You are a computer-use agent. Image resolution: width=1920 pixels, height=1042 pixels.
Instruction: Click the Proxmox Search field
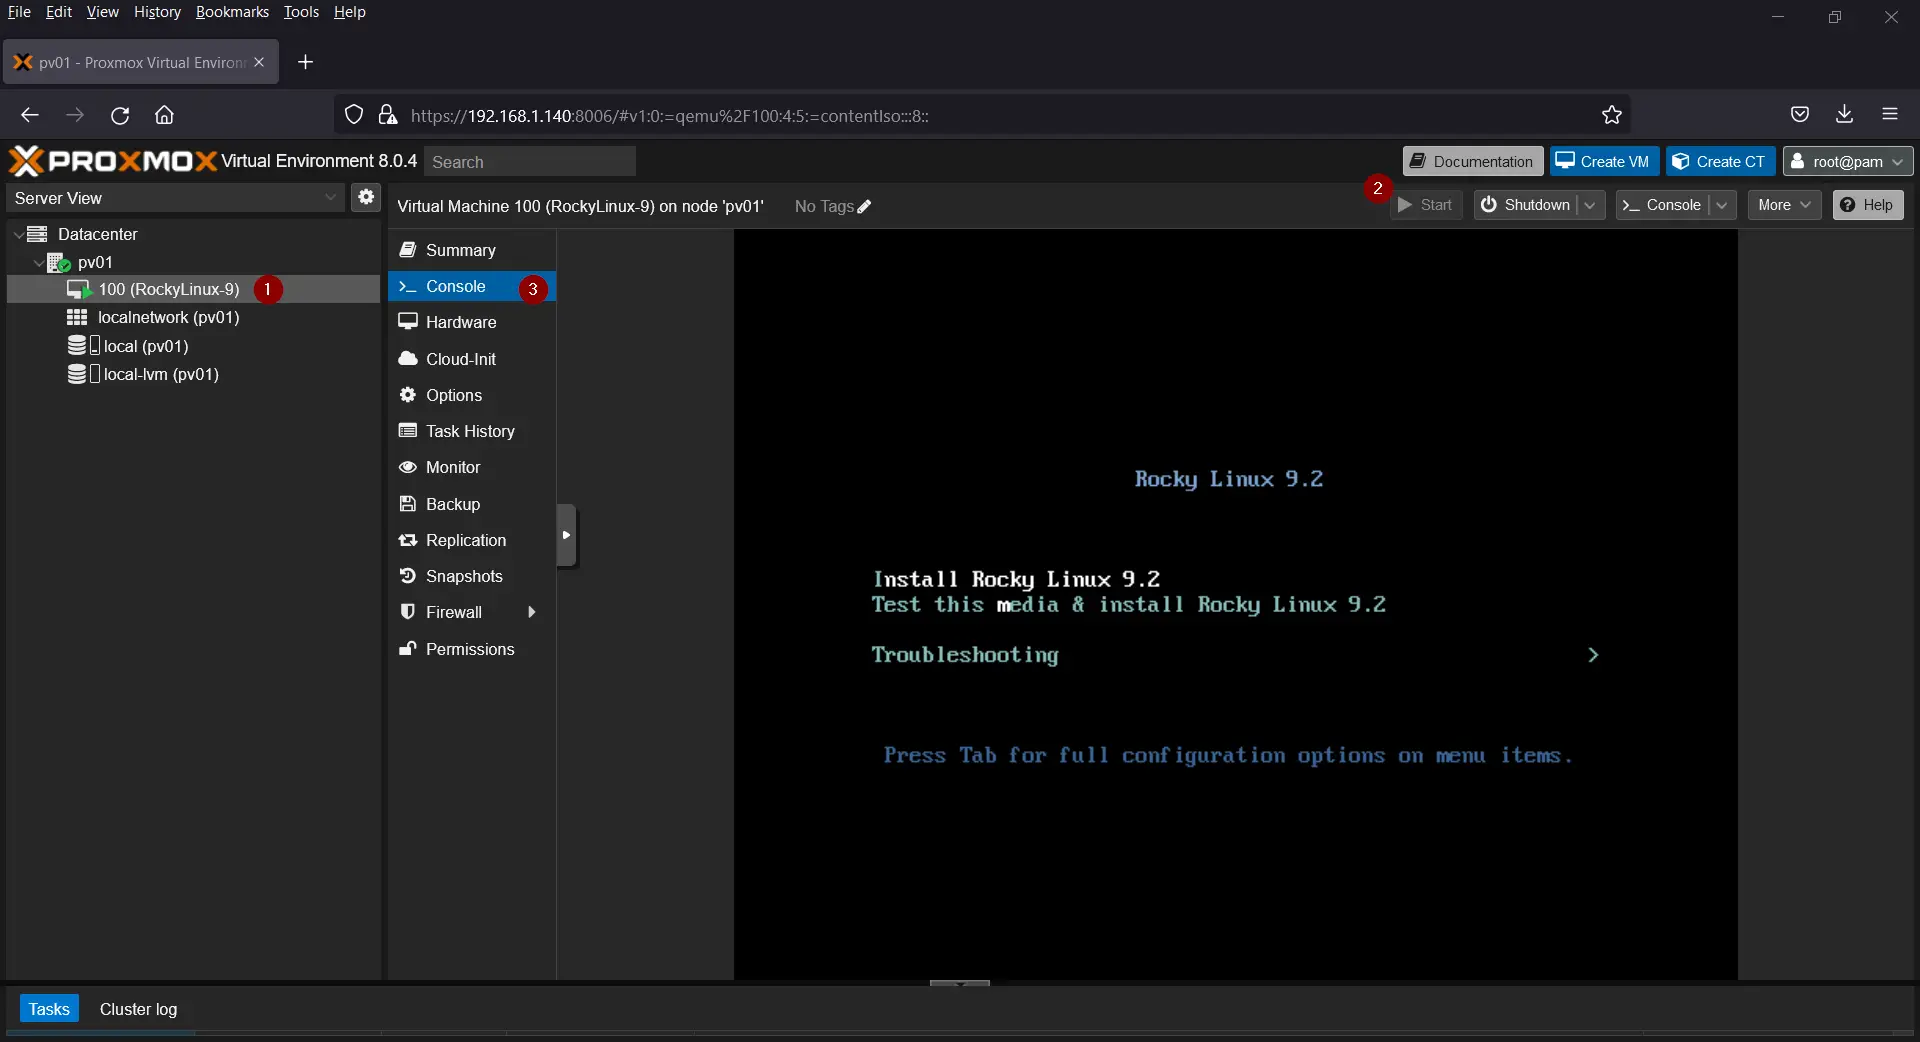point(530,162)
